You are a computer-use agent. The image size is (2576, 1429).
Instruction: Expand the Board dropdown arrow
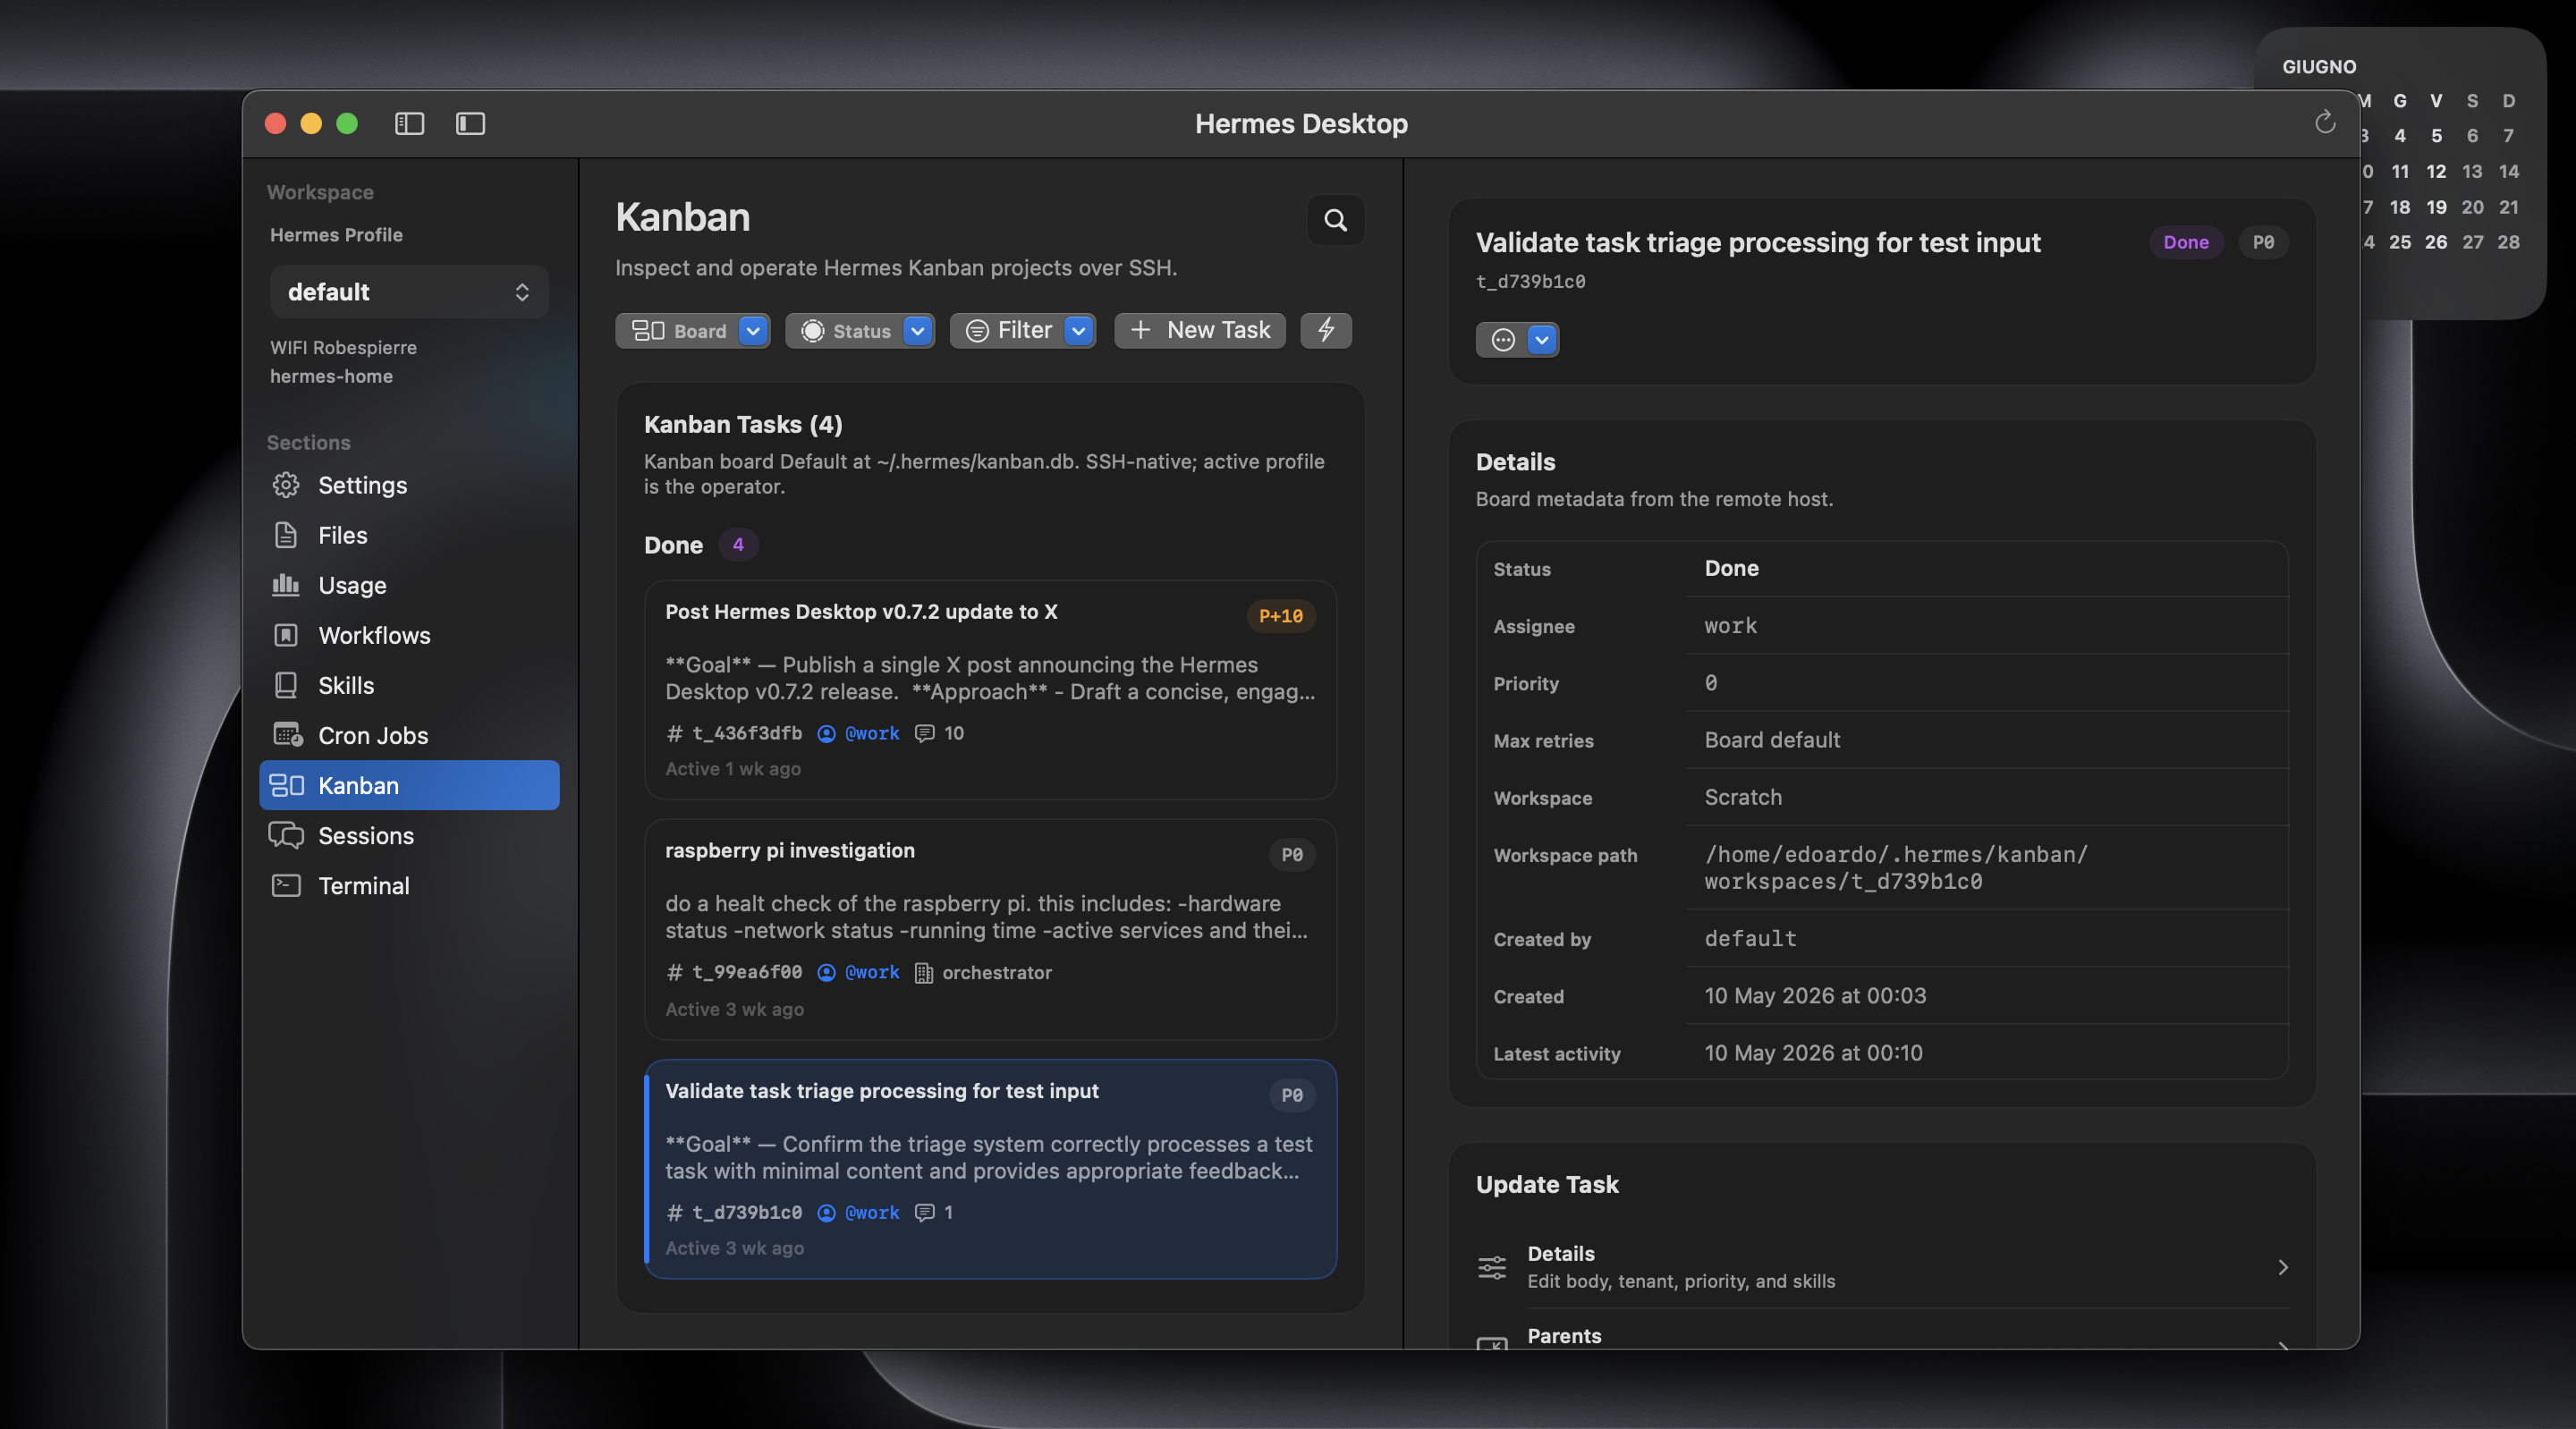753,330
